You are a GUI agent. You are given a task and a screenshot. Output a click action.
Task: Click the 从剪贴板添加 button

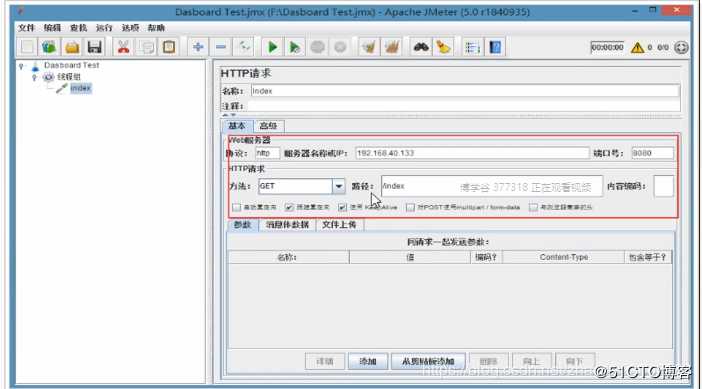[428, 361]
